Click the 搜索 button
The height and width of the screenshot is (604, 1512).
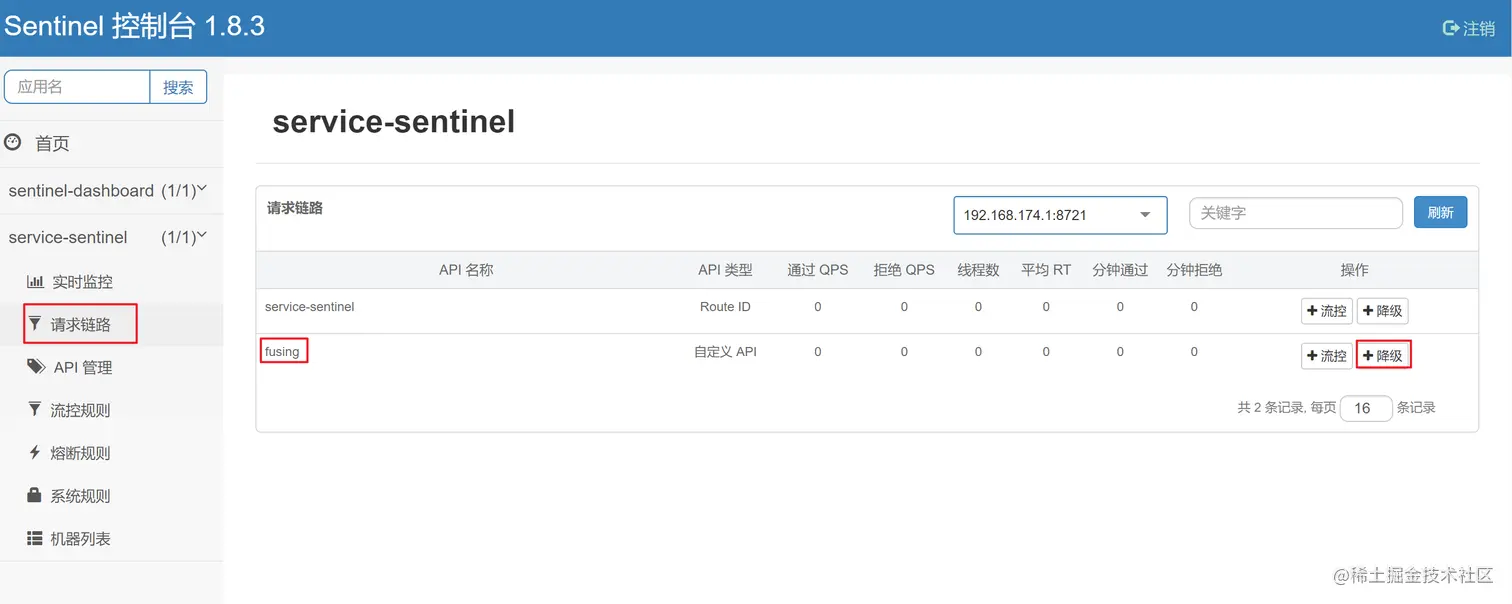click(x=178, y=87)
